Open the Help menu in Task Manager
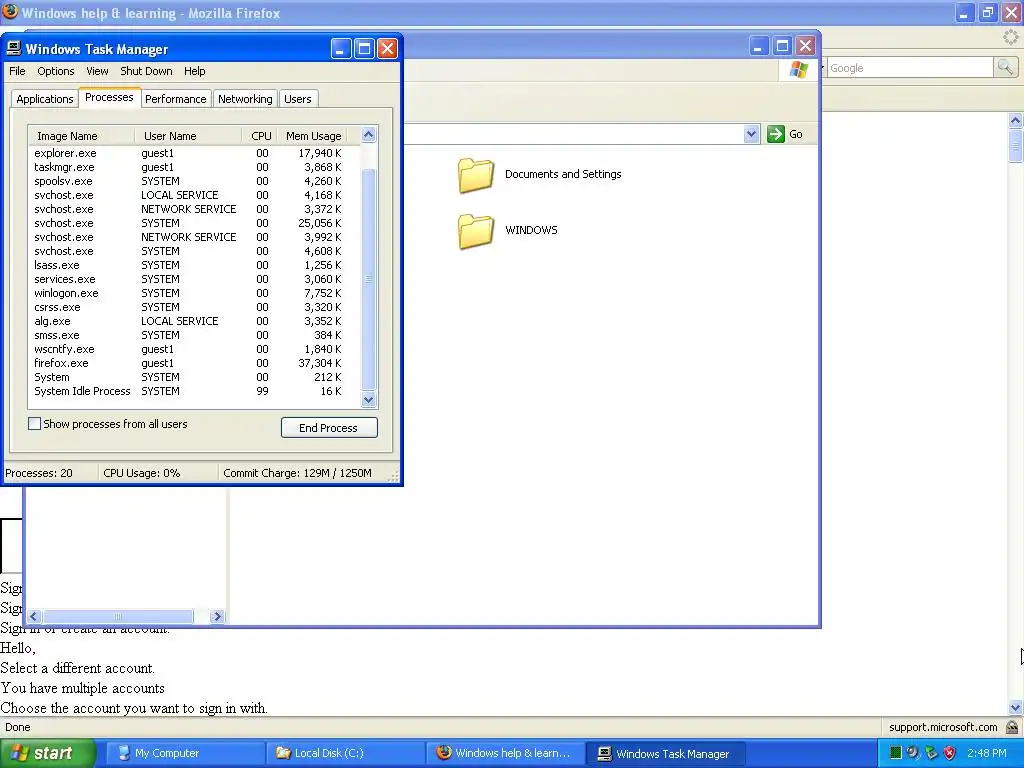Viewport: 1024px width, 768px height. (195, 71)
